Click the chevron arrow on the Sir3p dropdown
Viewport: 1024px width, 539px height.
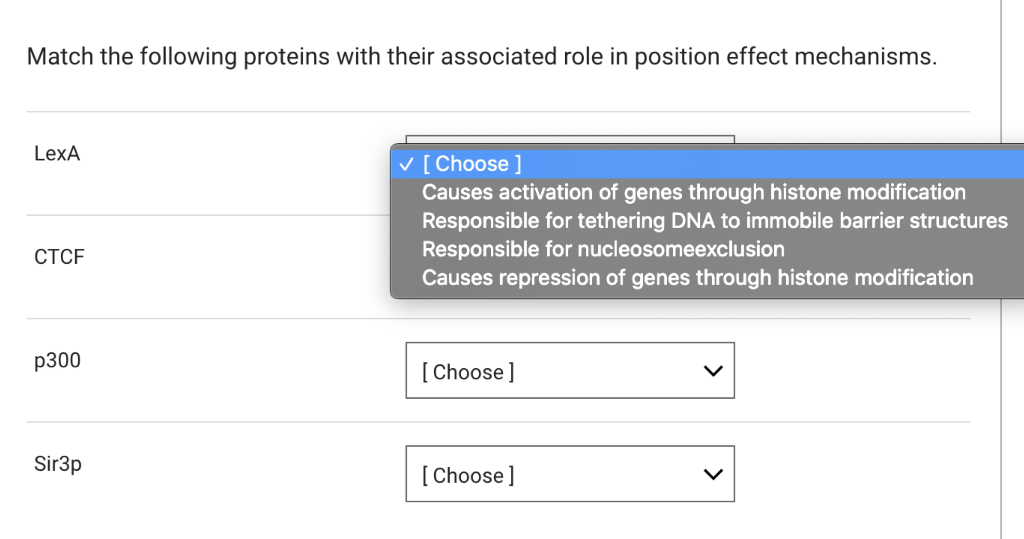[711, 475]
